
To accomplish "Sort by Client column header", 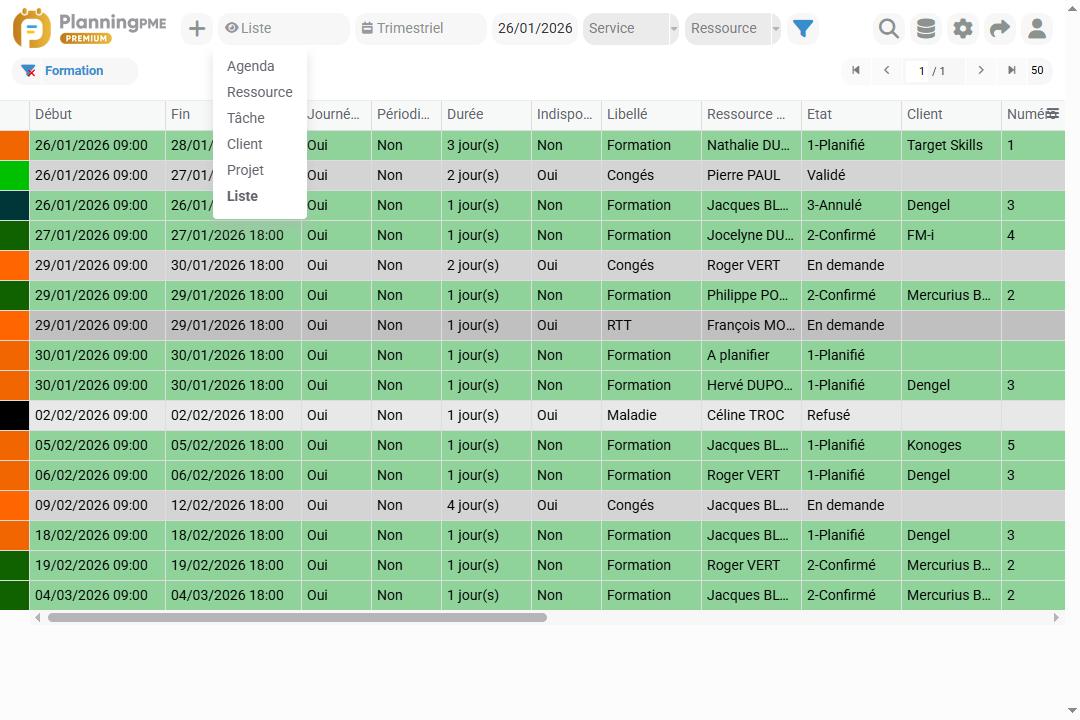I will [x=951, y=114].
